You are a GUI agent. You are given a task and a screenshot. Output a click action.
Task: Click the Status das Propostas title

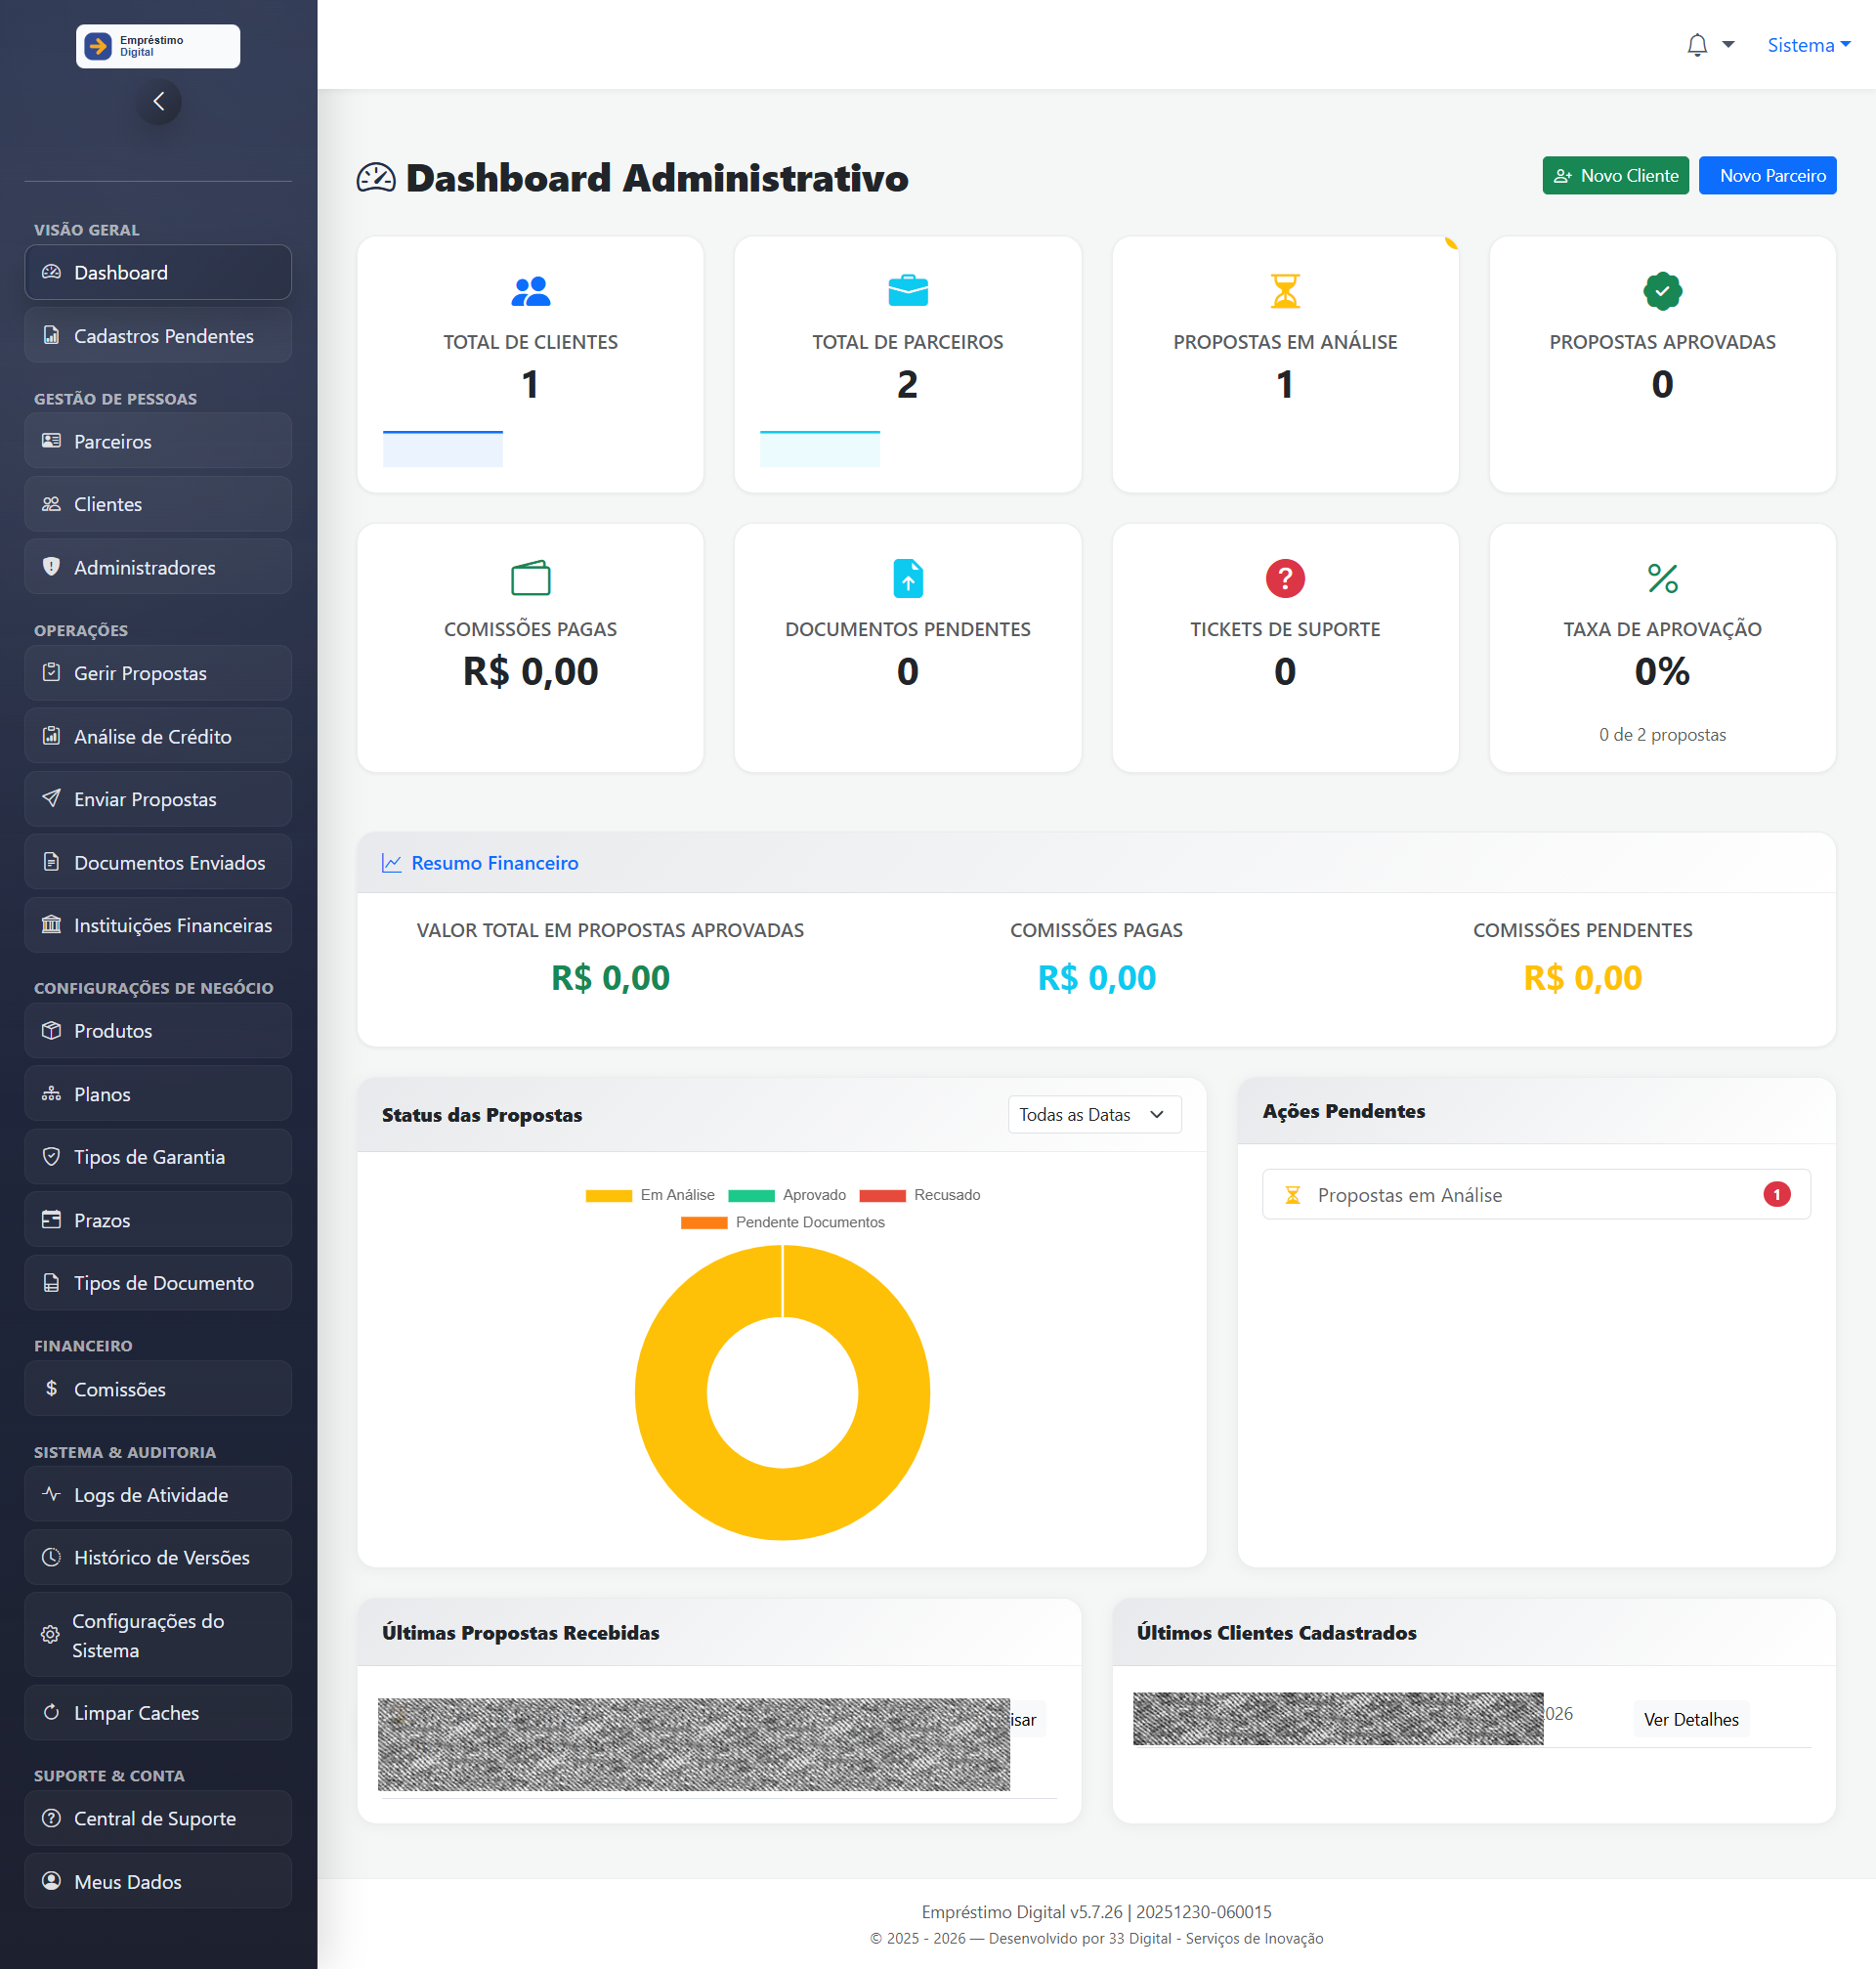pyautogui.click(x=481, y=1114)
